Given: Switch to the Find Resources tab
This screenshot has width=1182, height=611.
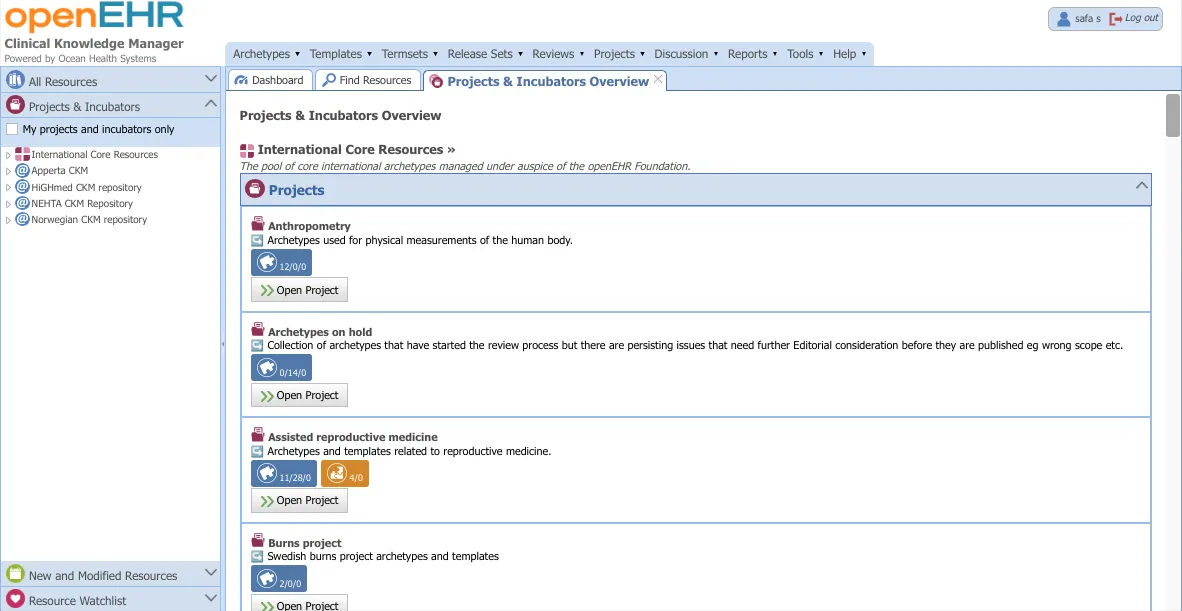Looking at the screenshot, I should (367, 80).
